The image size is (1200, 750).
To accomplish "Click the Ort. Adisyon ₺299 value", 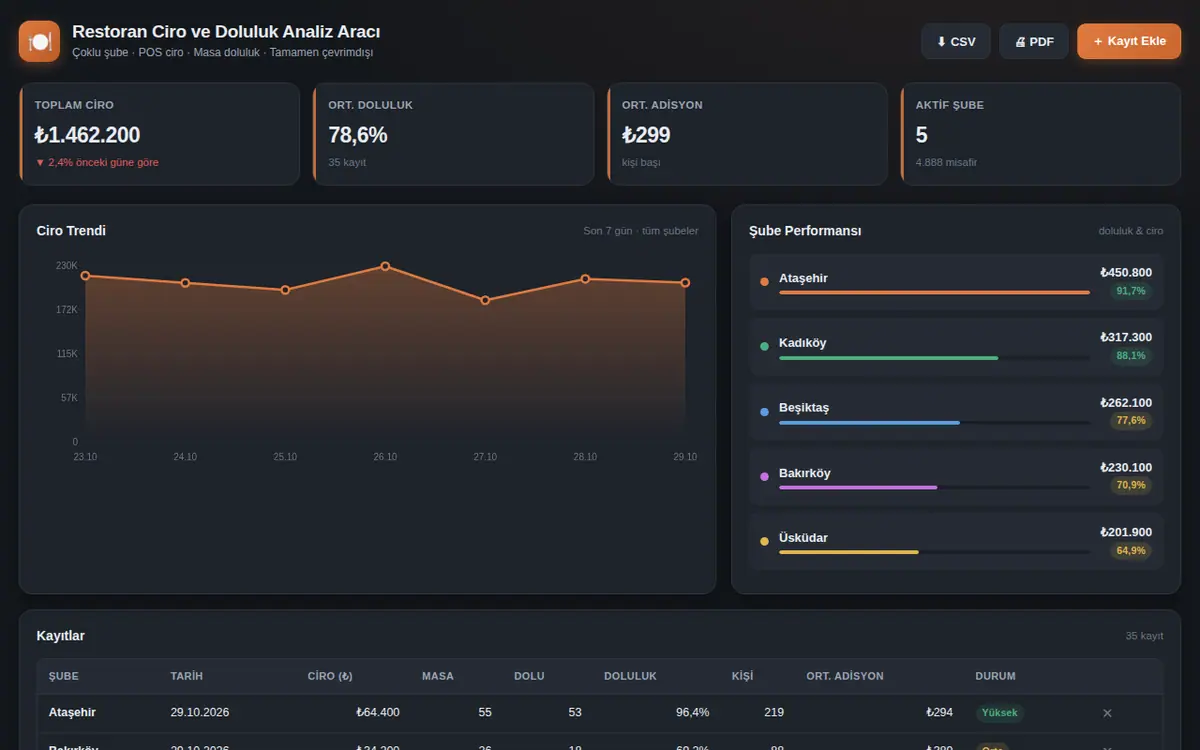I will pos(646,135).
